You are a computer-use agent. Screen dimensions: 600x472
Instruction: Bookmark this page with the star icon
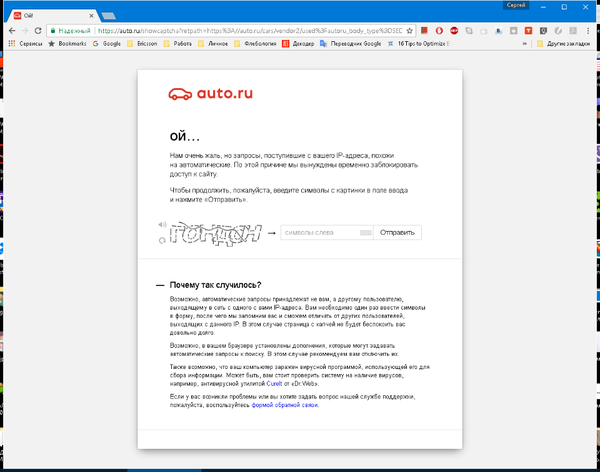coord(409,31)
